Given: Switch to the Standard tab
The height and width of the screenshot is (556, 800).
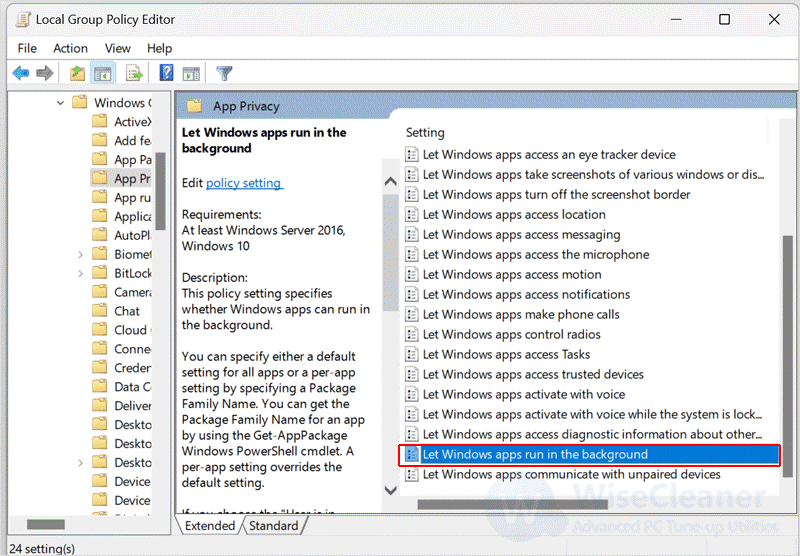Looking at the screenshot, I should pyautogui.click(x=273, y=525).
